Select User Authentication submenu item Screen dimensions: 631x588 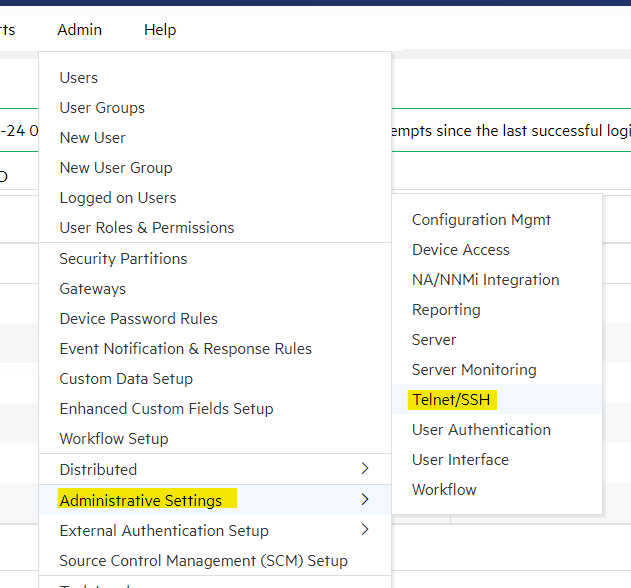click(x=481, y=430)
